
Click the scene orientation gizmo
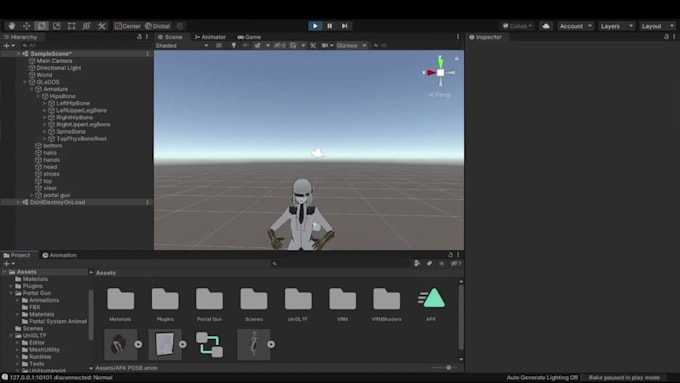(x=440, y=72)
